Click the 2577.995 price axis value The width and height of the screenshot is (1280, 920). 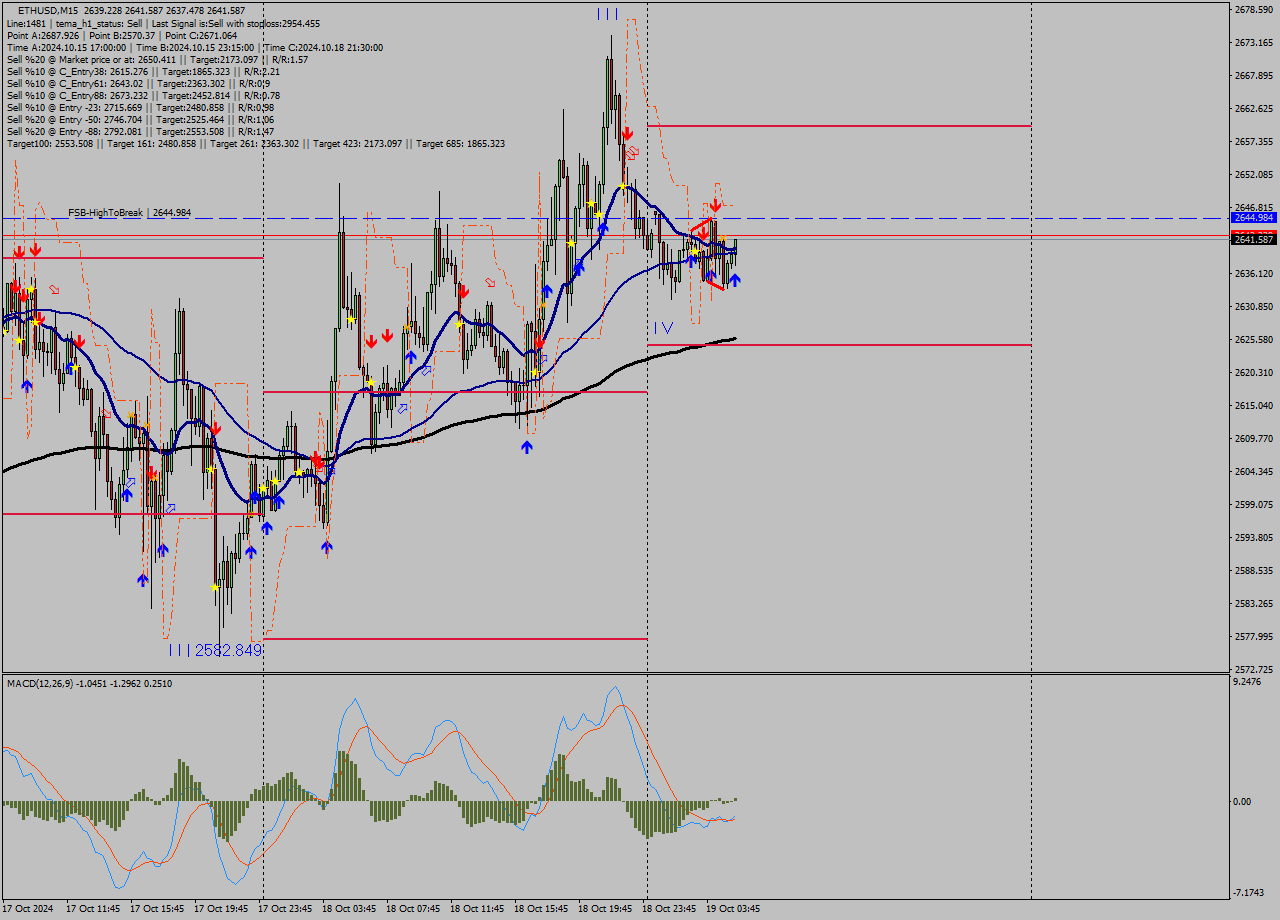pyautogui.click(x=1254, y=637)
